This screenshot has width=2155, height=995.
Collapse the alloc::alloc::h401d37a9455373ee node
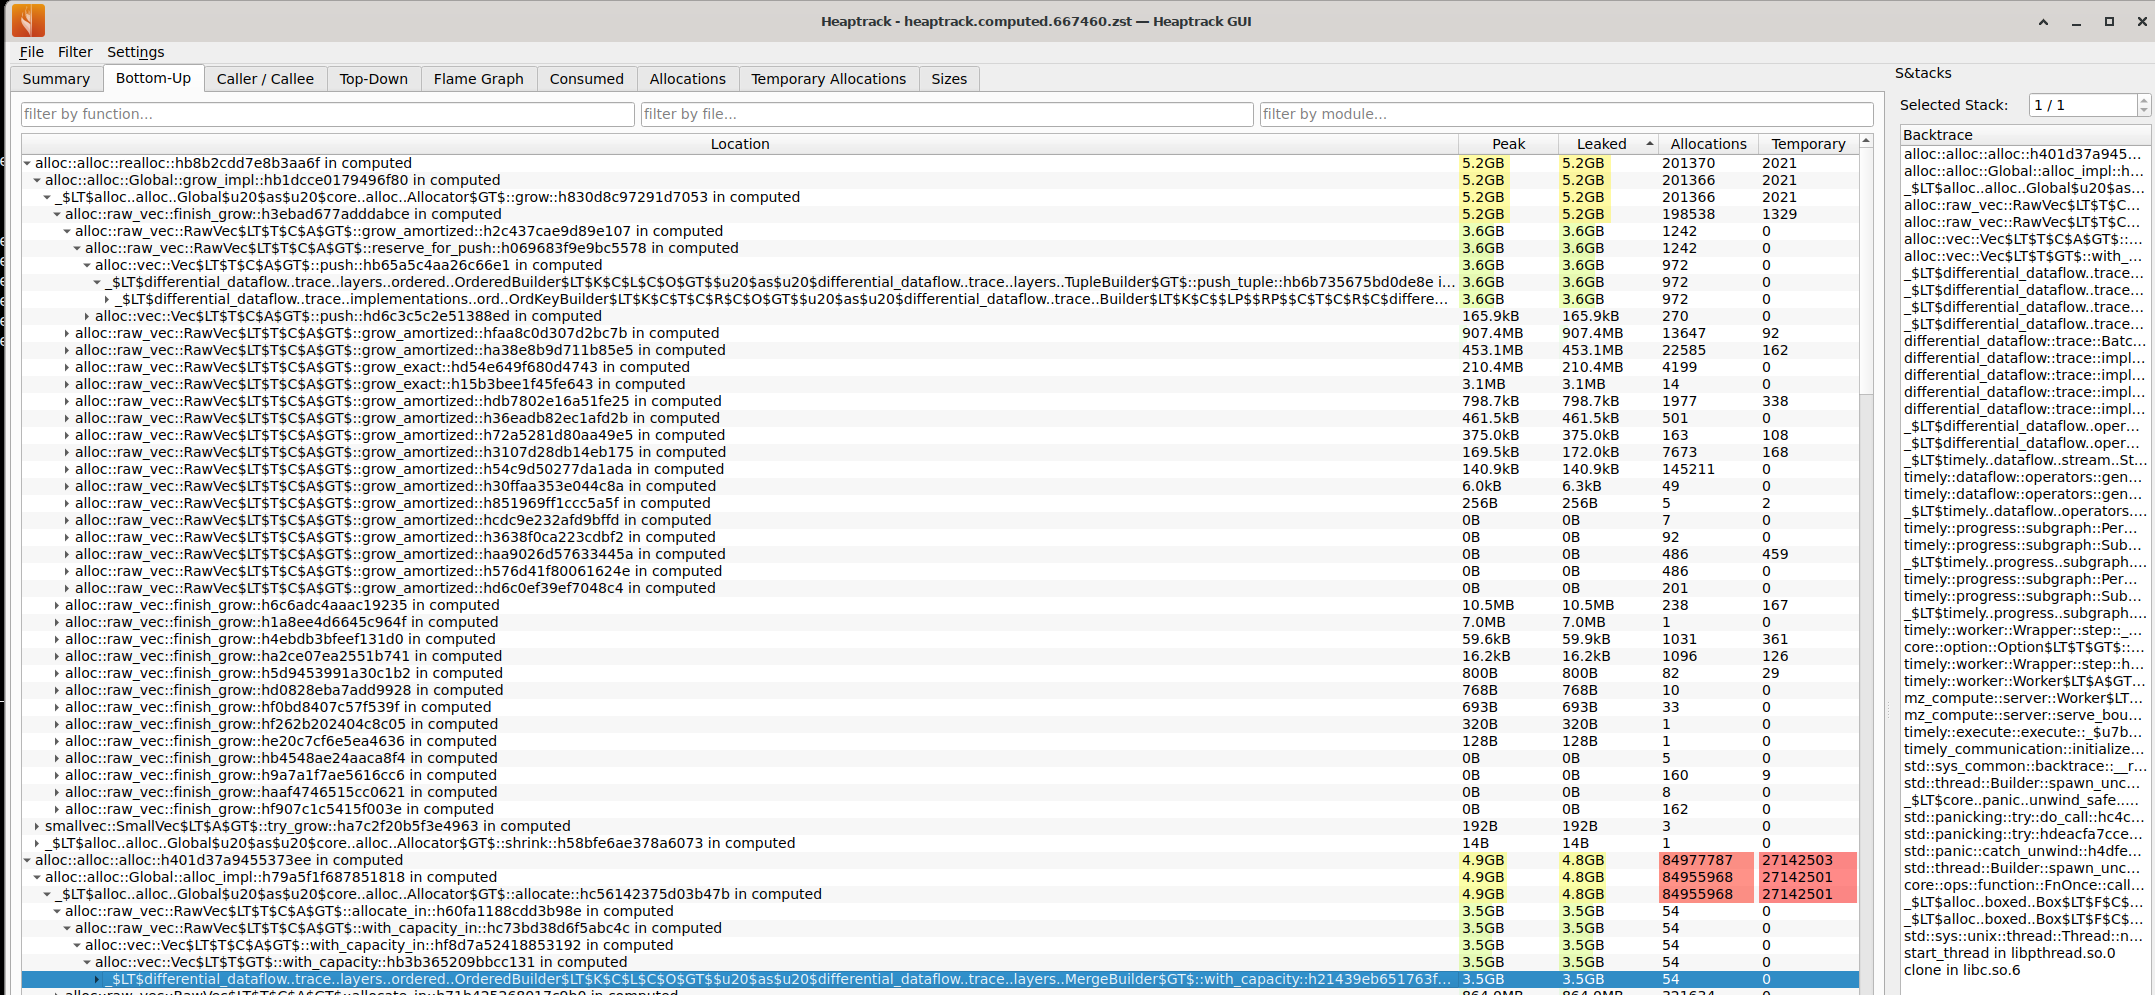[x=29, y=860]
